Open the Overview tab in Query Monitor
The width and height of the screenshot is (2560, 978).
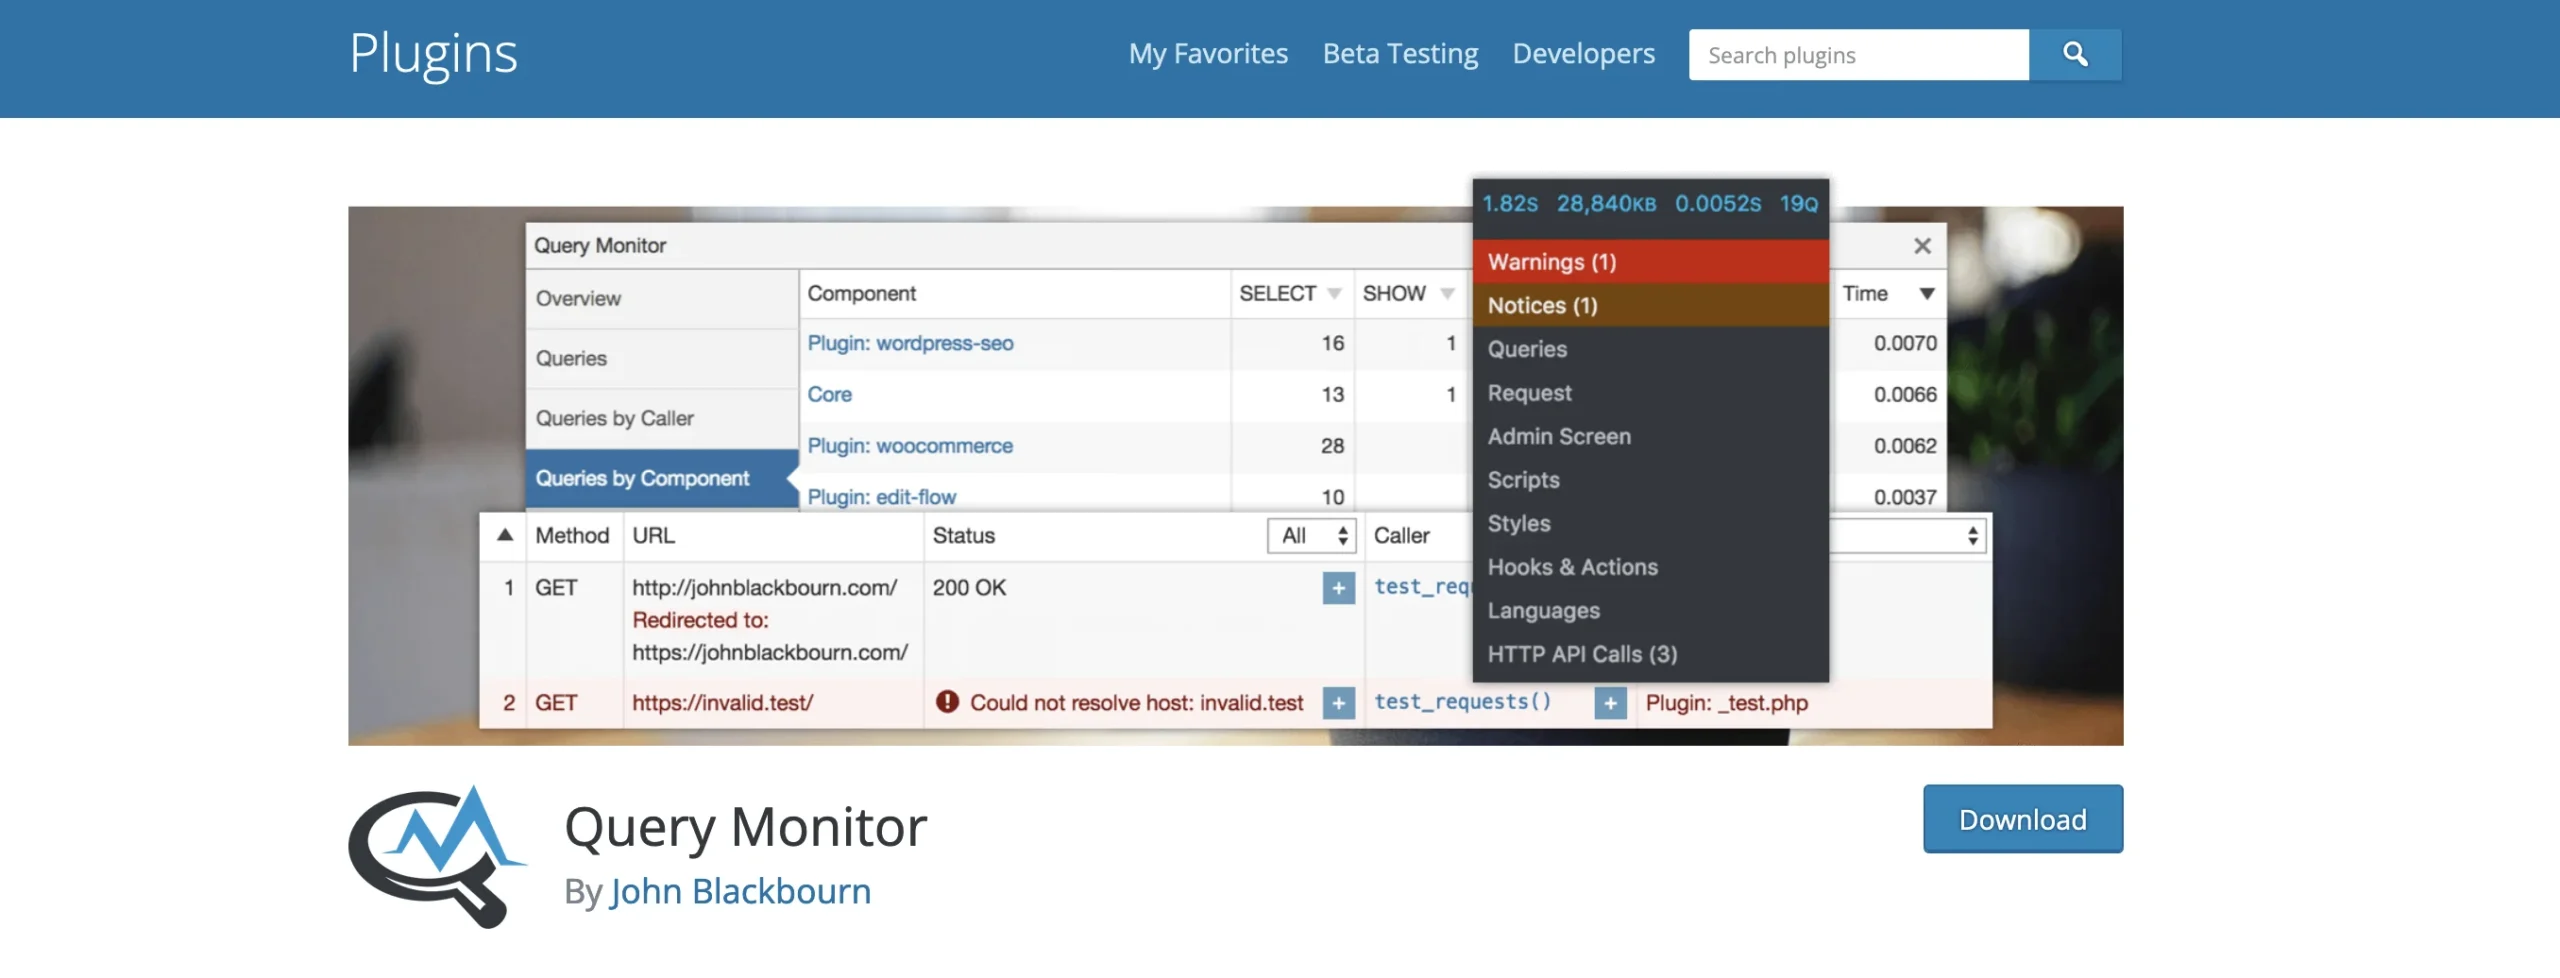(662, 299)
